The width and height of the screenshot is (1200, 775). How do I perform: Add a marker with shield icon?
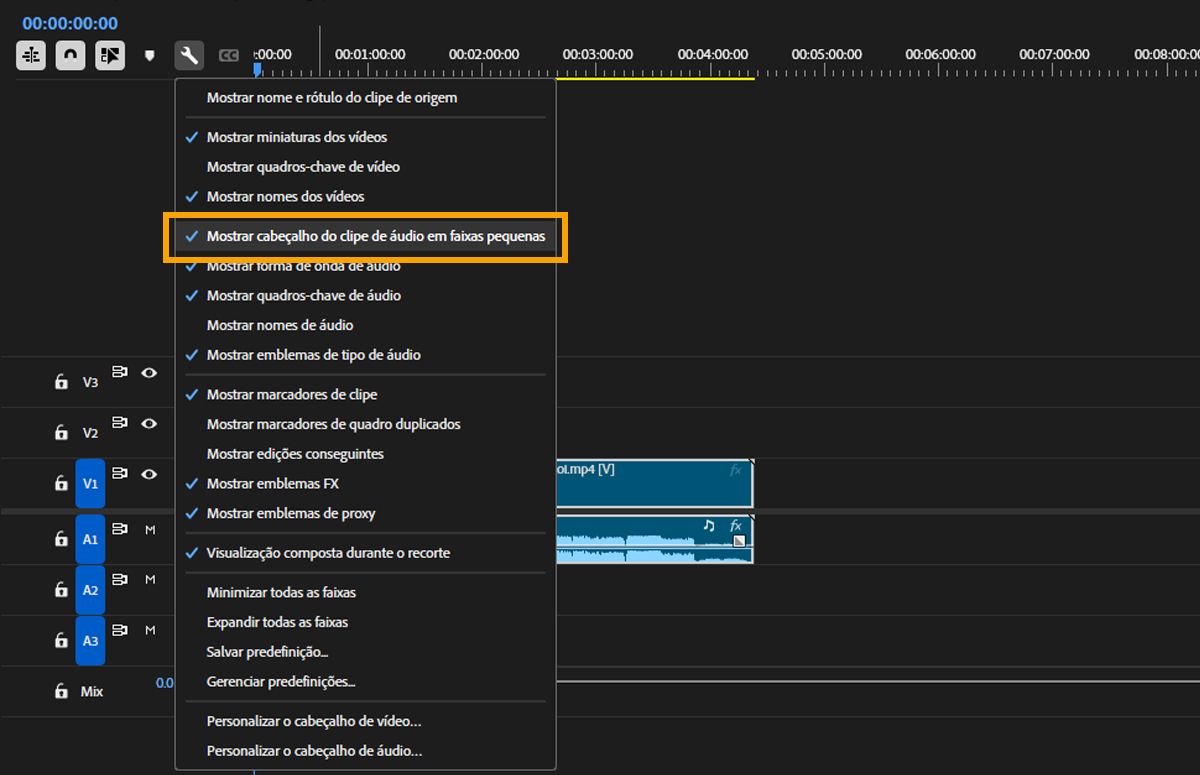tap(150, 56)
